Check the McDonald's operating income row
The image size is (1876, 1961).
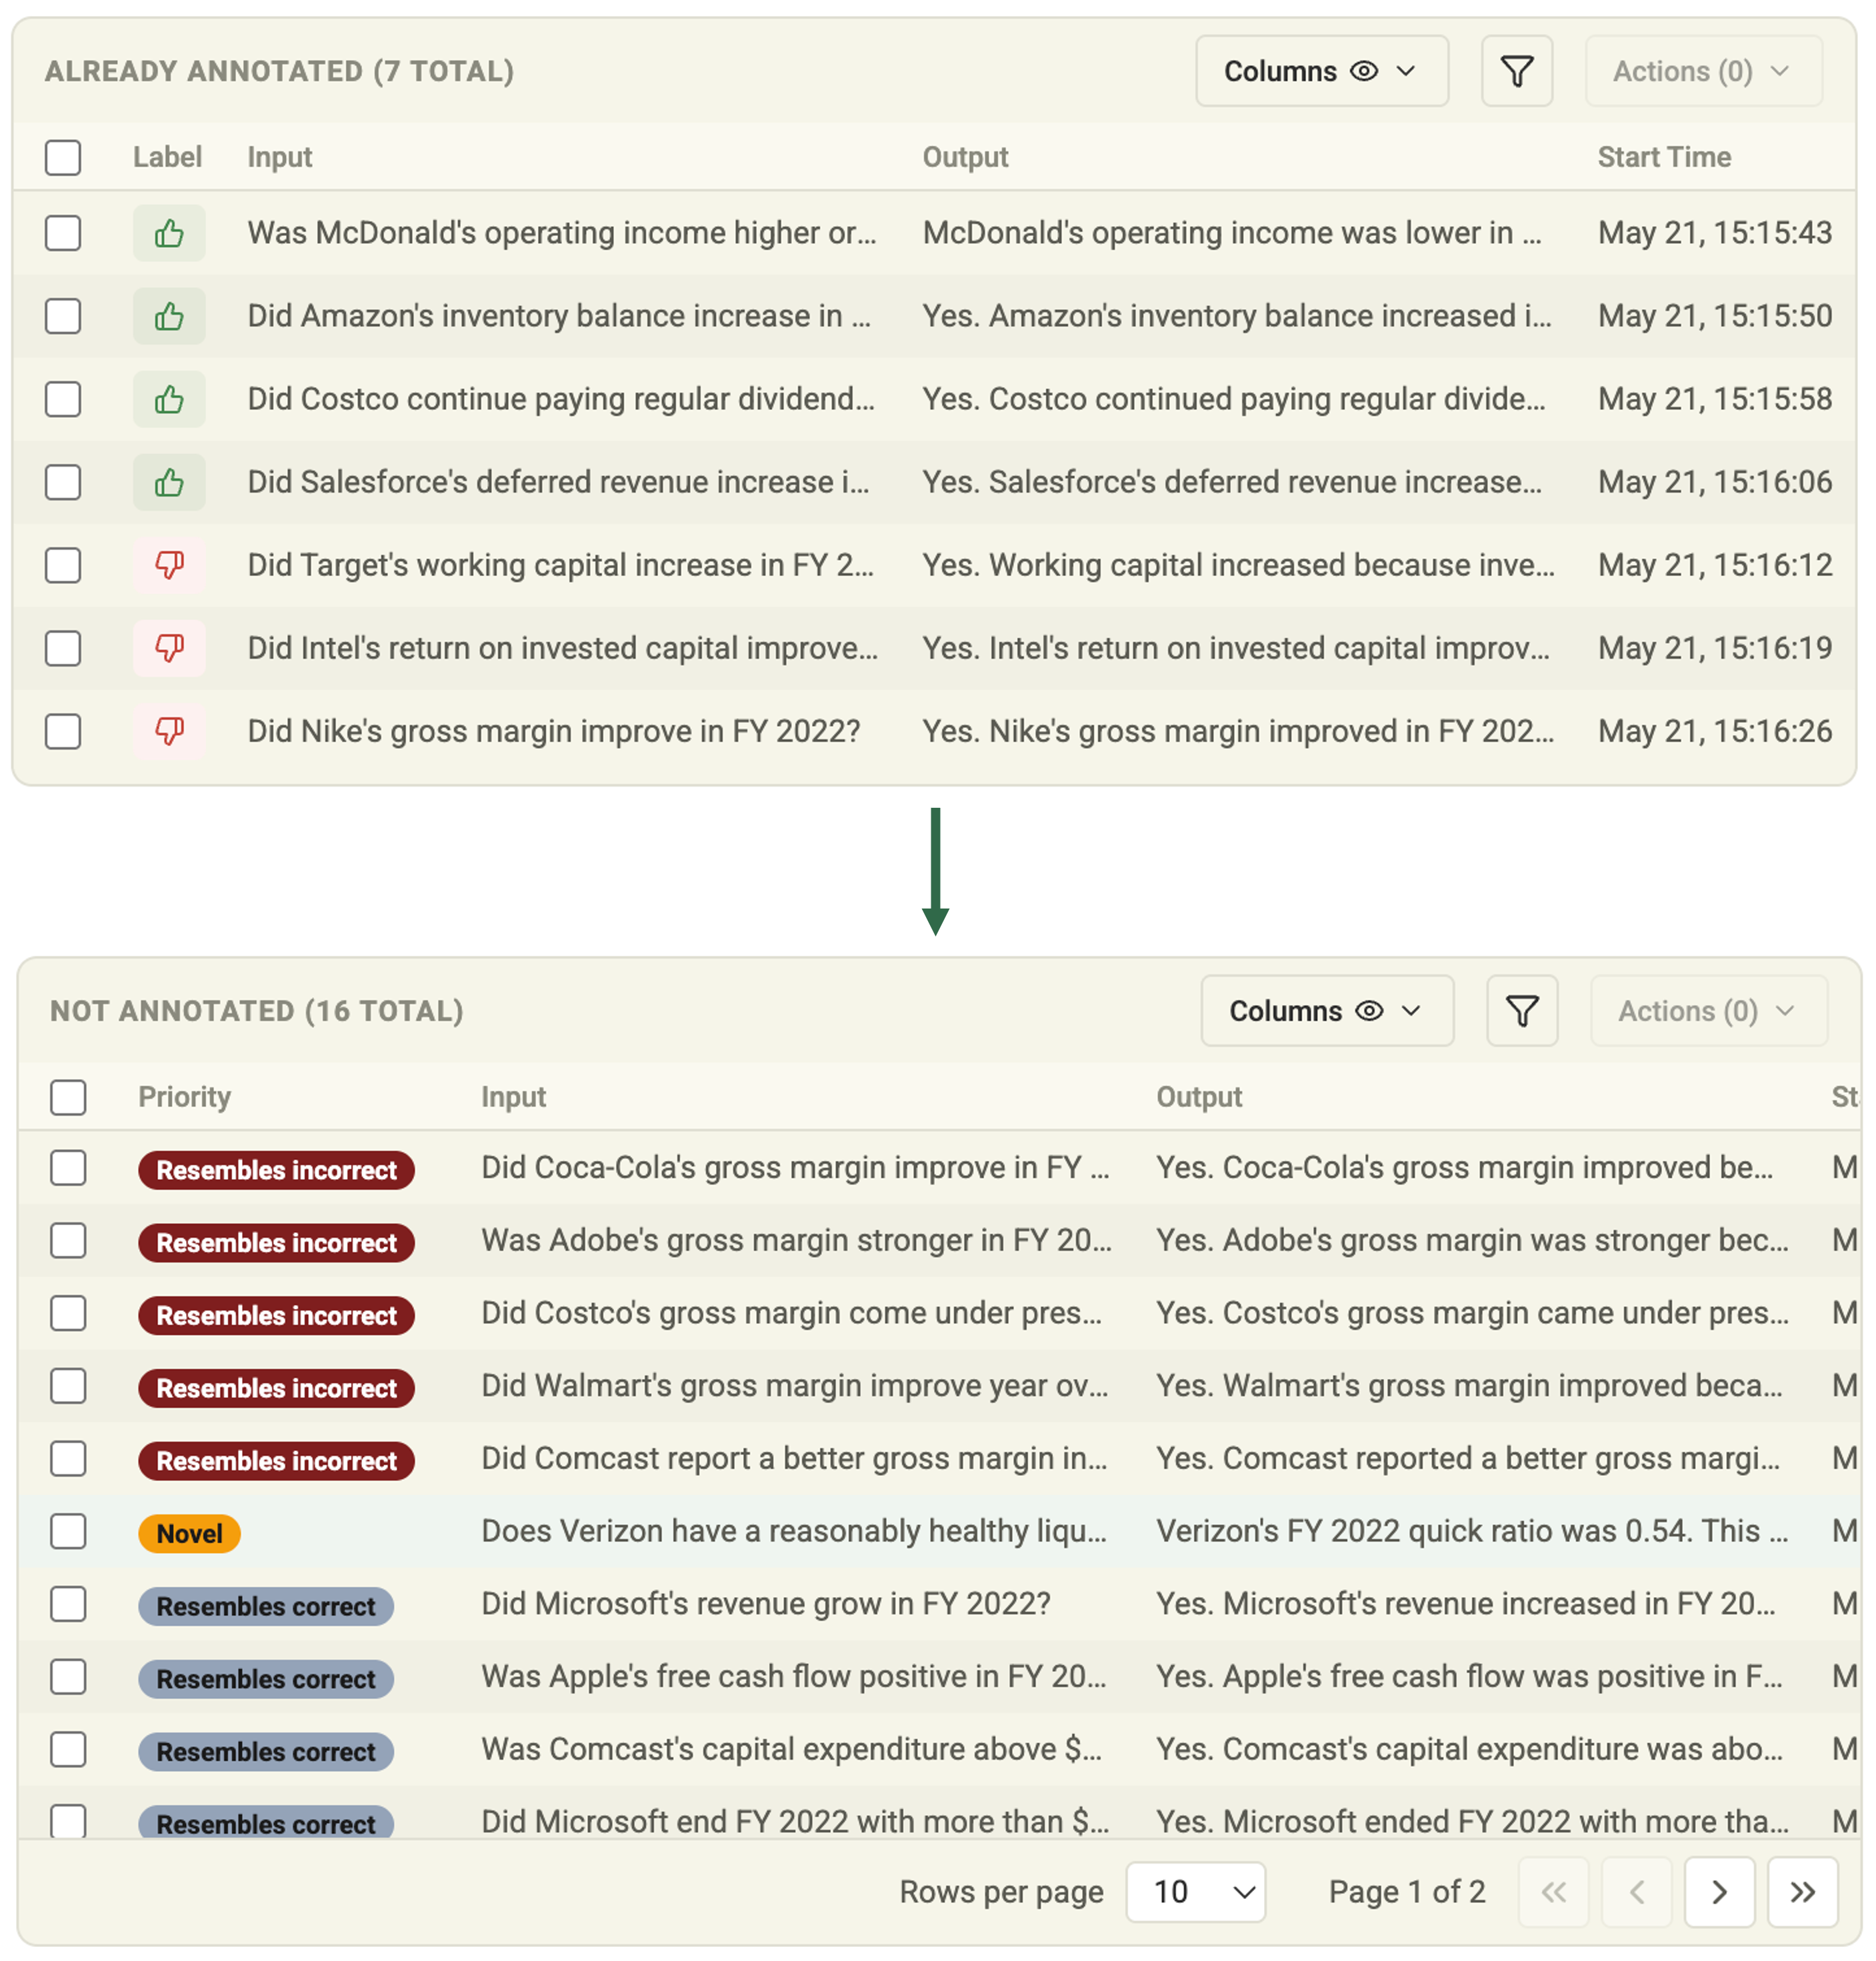(x=63, y=233)
